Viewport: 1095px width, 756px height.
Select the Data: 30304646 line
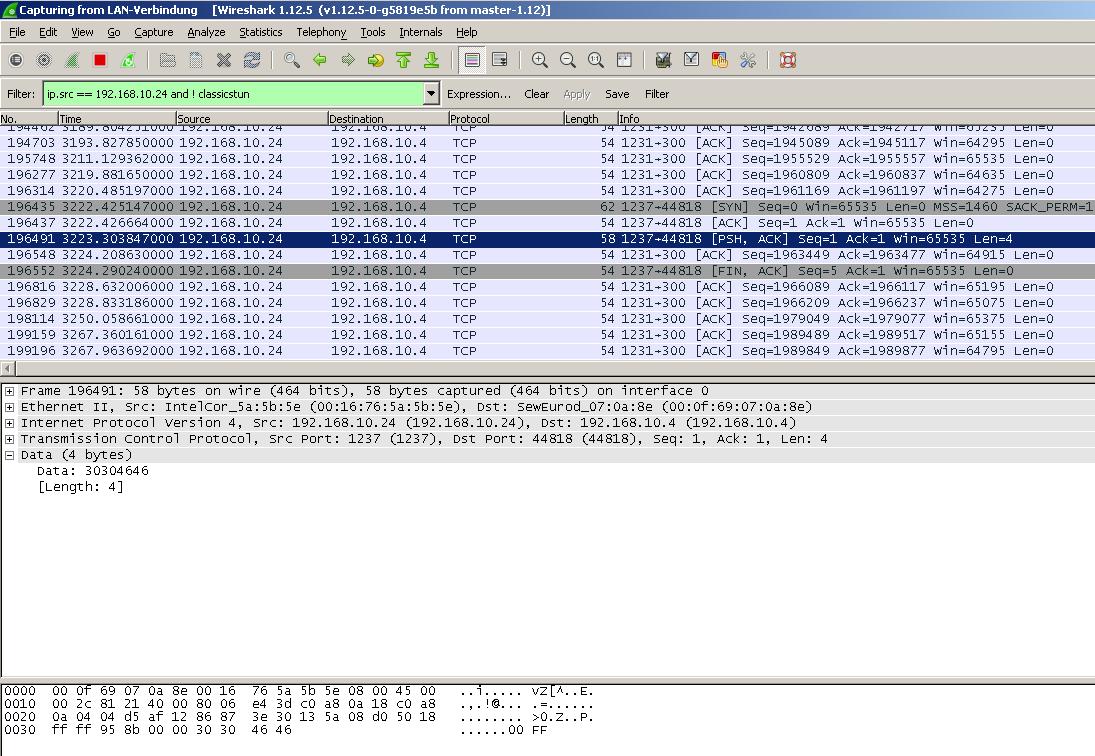[93, 470]
